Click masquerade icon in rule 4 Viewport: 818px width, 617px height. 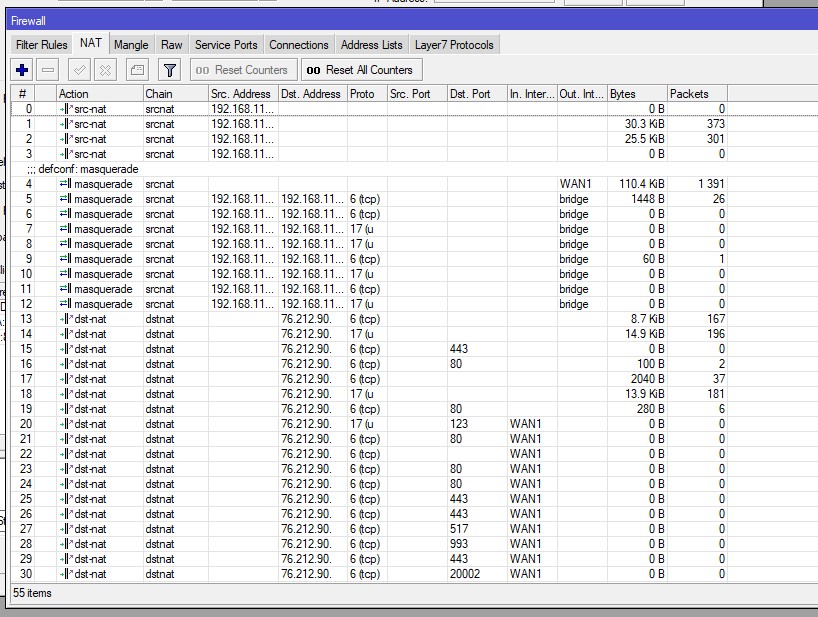pyautogui.click(x=66, y=184)
